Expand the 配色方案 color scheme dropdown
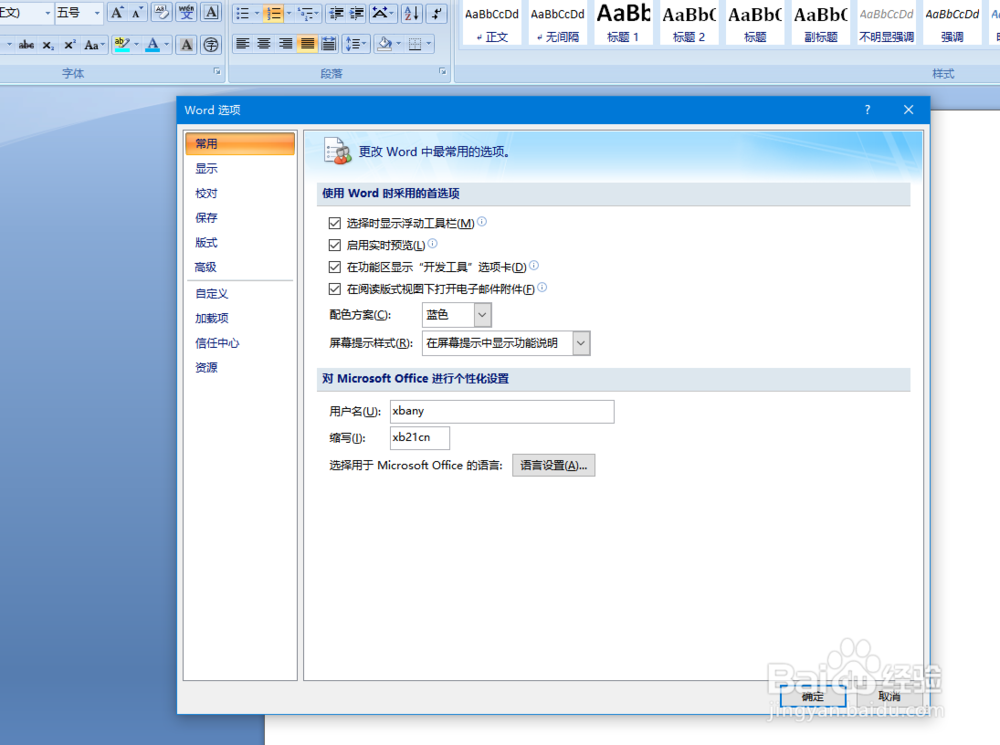The width and height of the screenshot is (1000, 745). coord(483,314)
